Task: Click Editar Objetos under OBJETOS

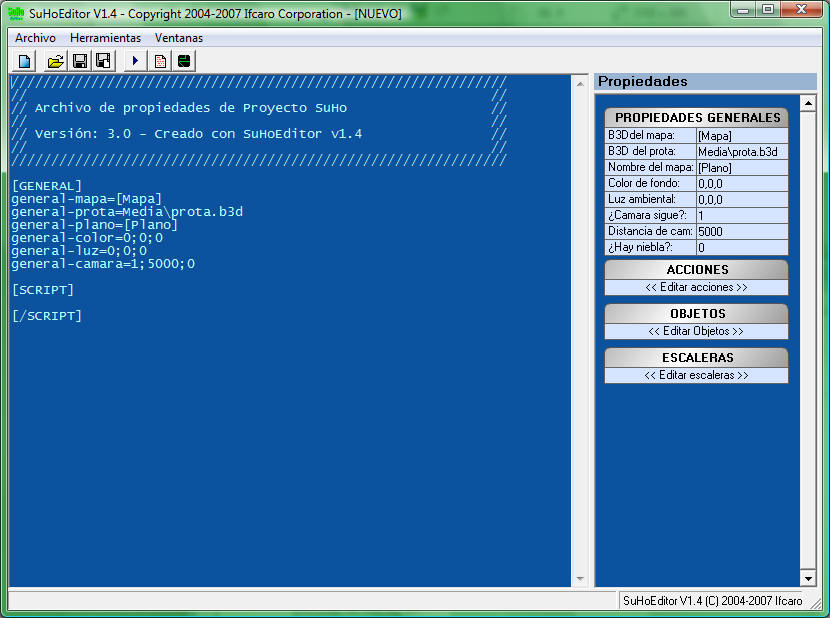Action: point(696,332)
